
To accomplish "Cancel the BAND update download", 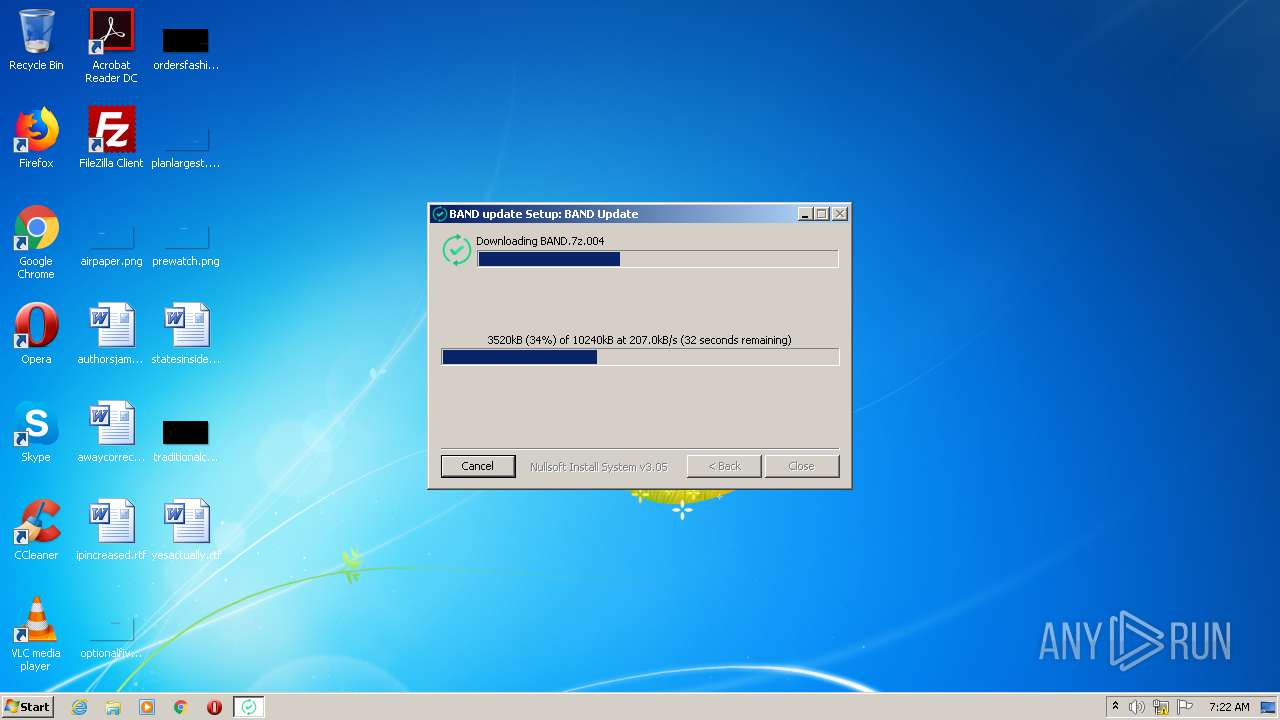I will point(478,466).
